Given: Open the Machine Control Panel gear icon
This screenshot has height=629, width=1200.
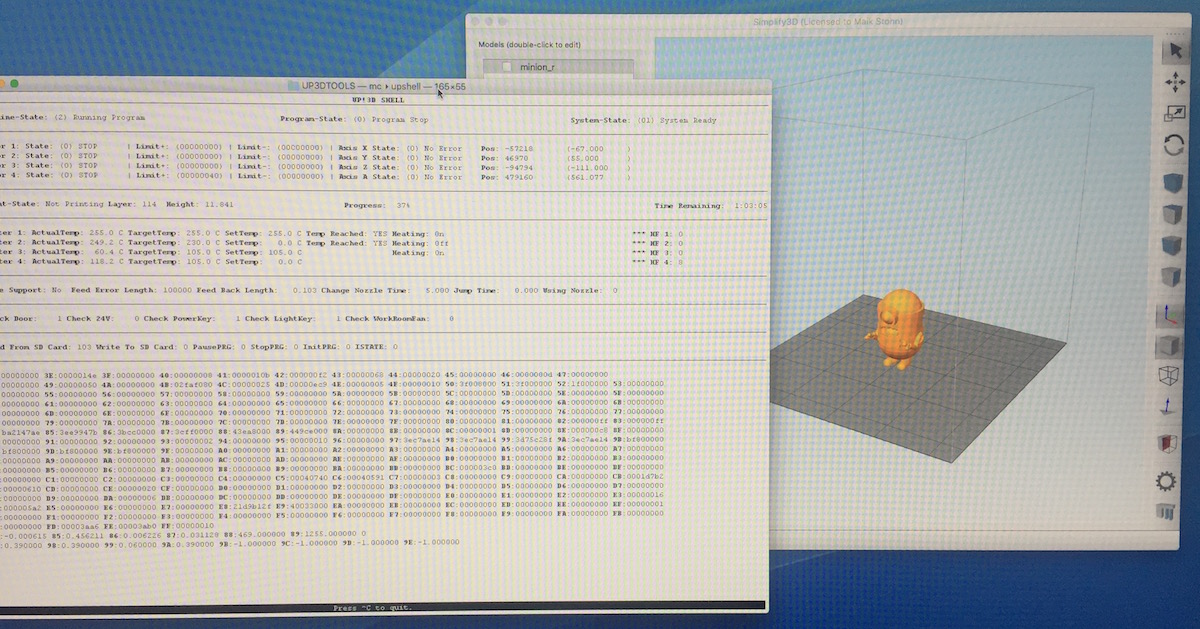Looking at the screenshot, I should point(1166,482).
